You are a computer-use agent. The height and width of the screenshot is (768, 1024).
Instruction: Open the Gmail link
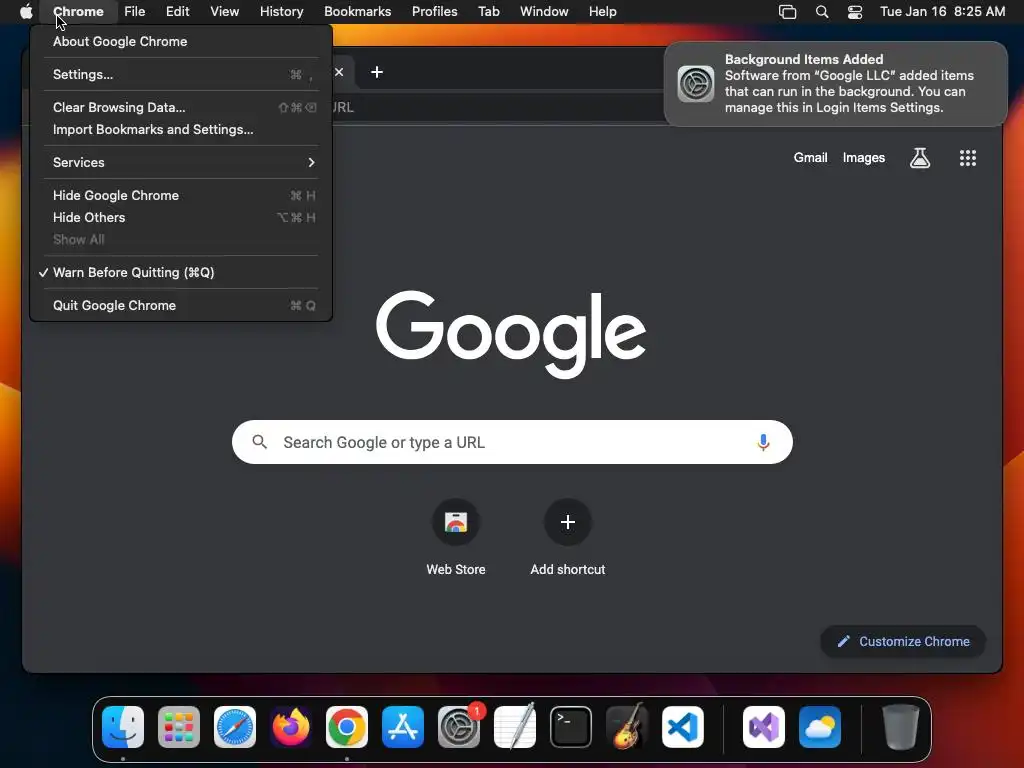click(x=810, y=157)
